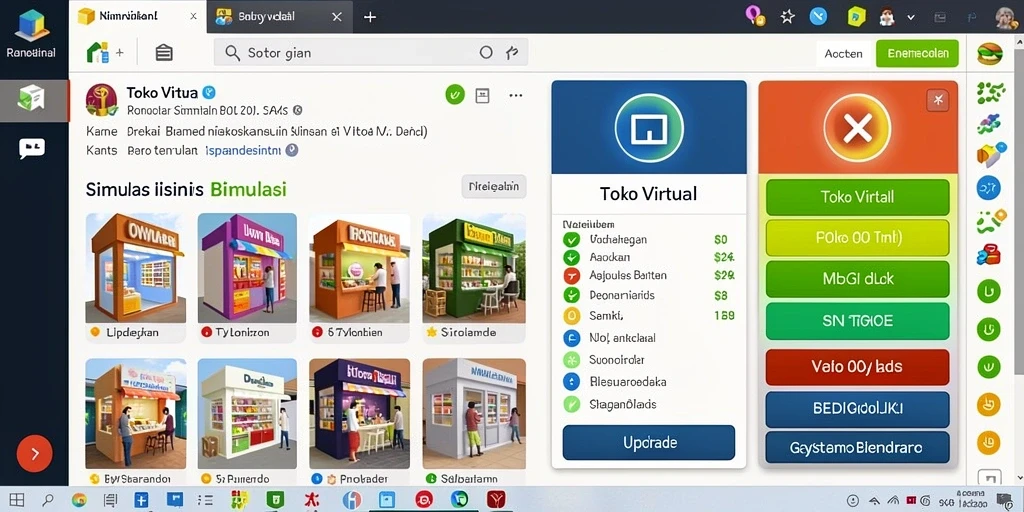Click the green Enemecalen button
1024x512 pixels.
click(x=917, y=54)
